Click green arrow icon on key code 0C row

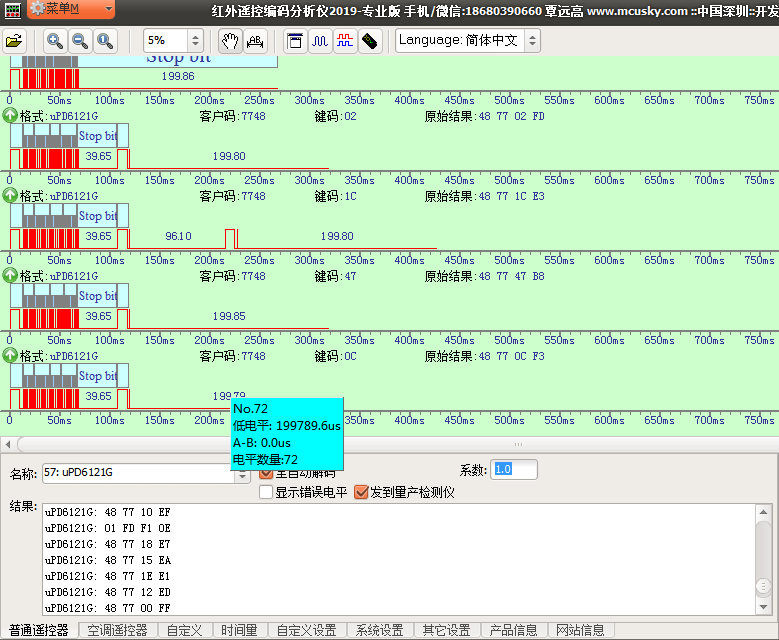coord(10,355)
